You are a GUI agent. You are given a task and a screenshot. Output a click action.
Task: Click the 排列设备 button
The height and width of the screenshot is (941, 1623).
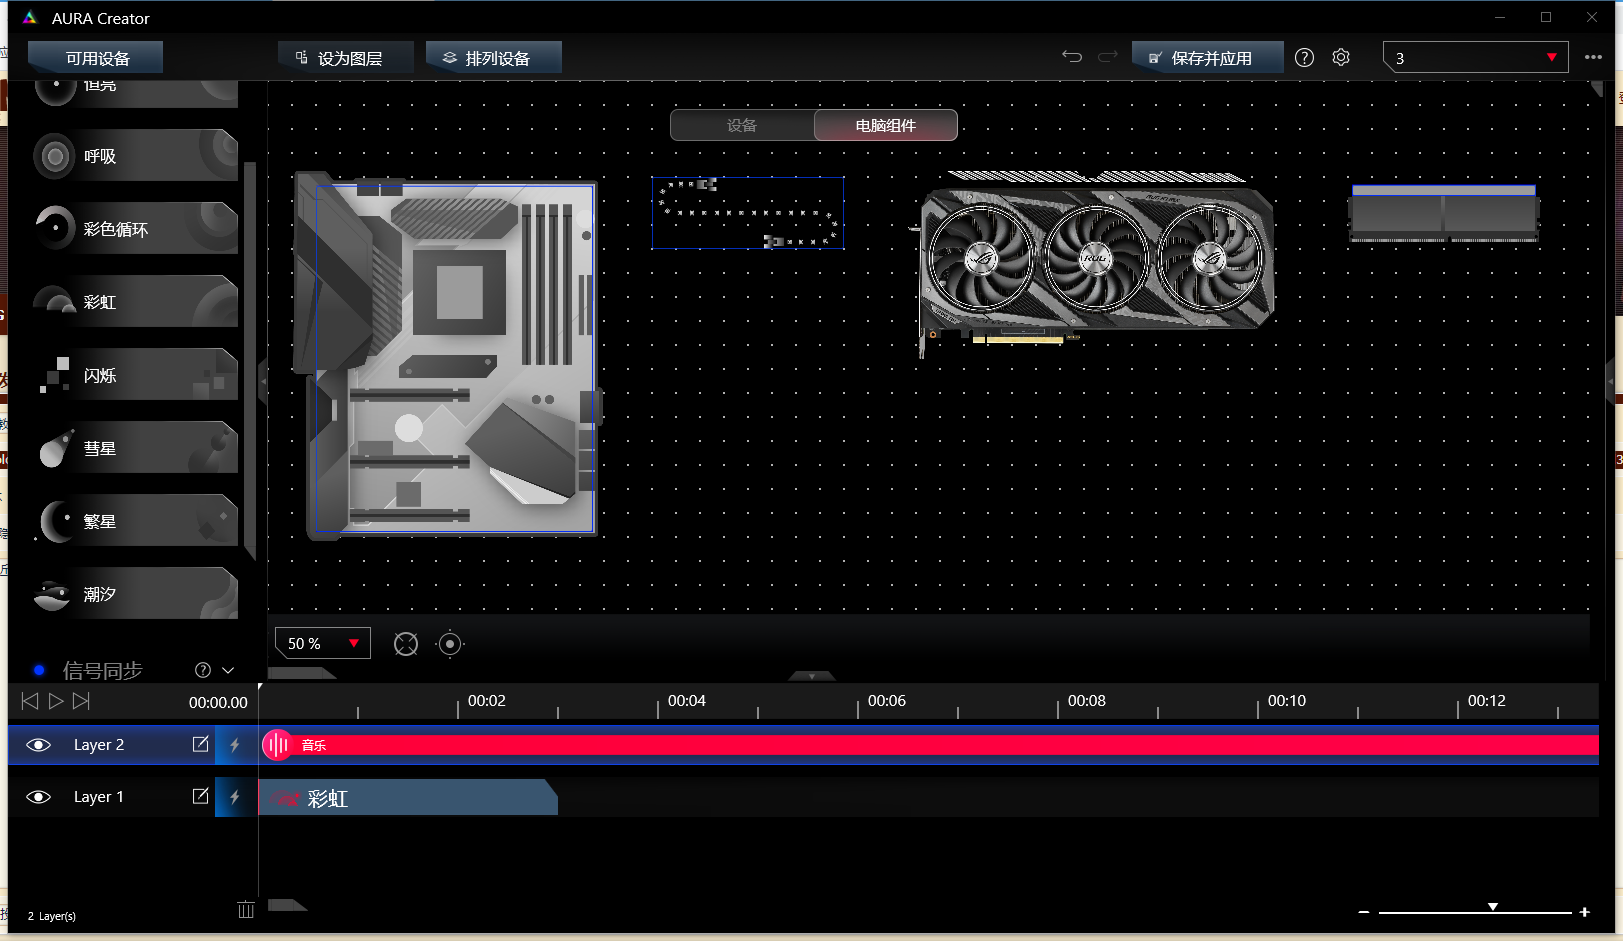(x=493, y=58)
